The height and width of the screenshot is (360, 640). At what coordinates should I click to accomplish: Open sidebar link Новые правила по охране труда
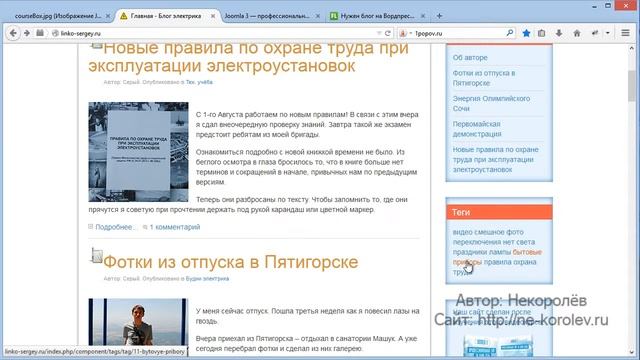[496, 160]
